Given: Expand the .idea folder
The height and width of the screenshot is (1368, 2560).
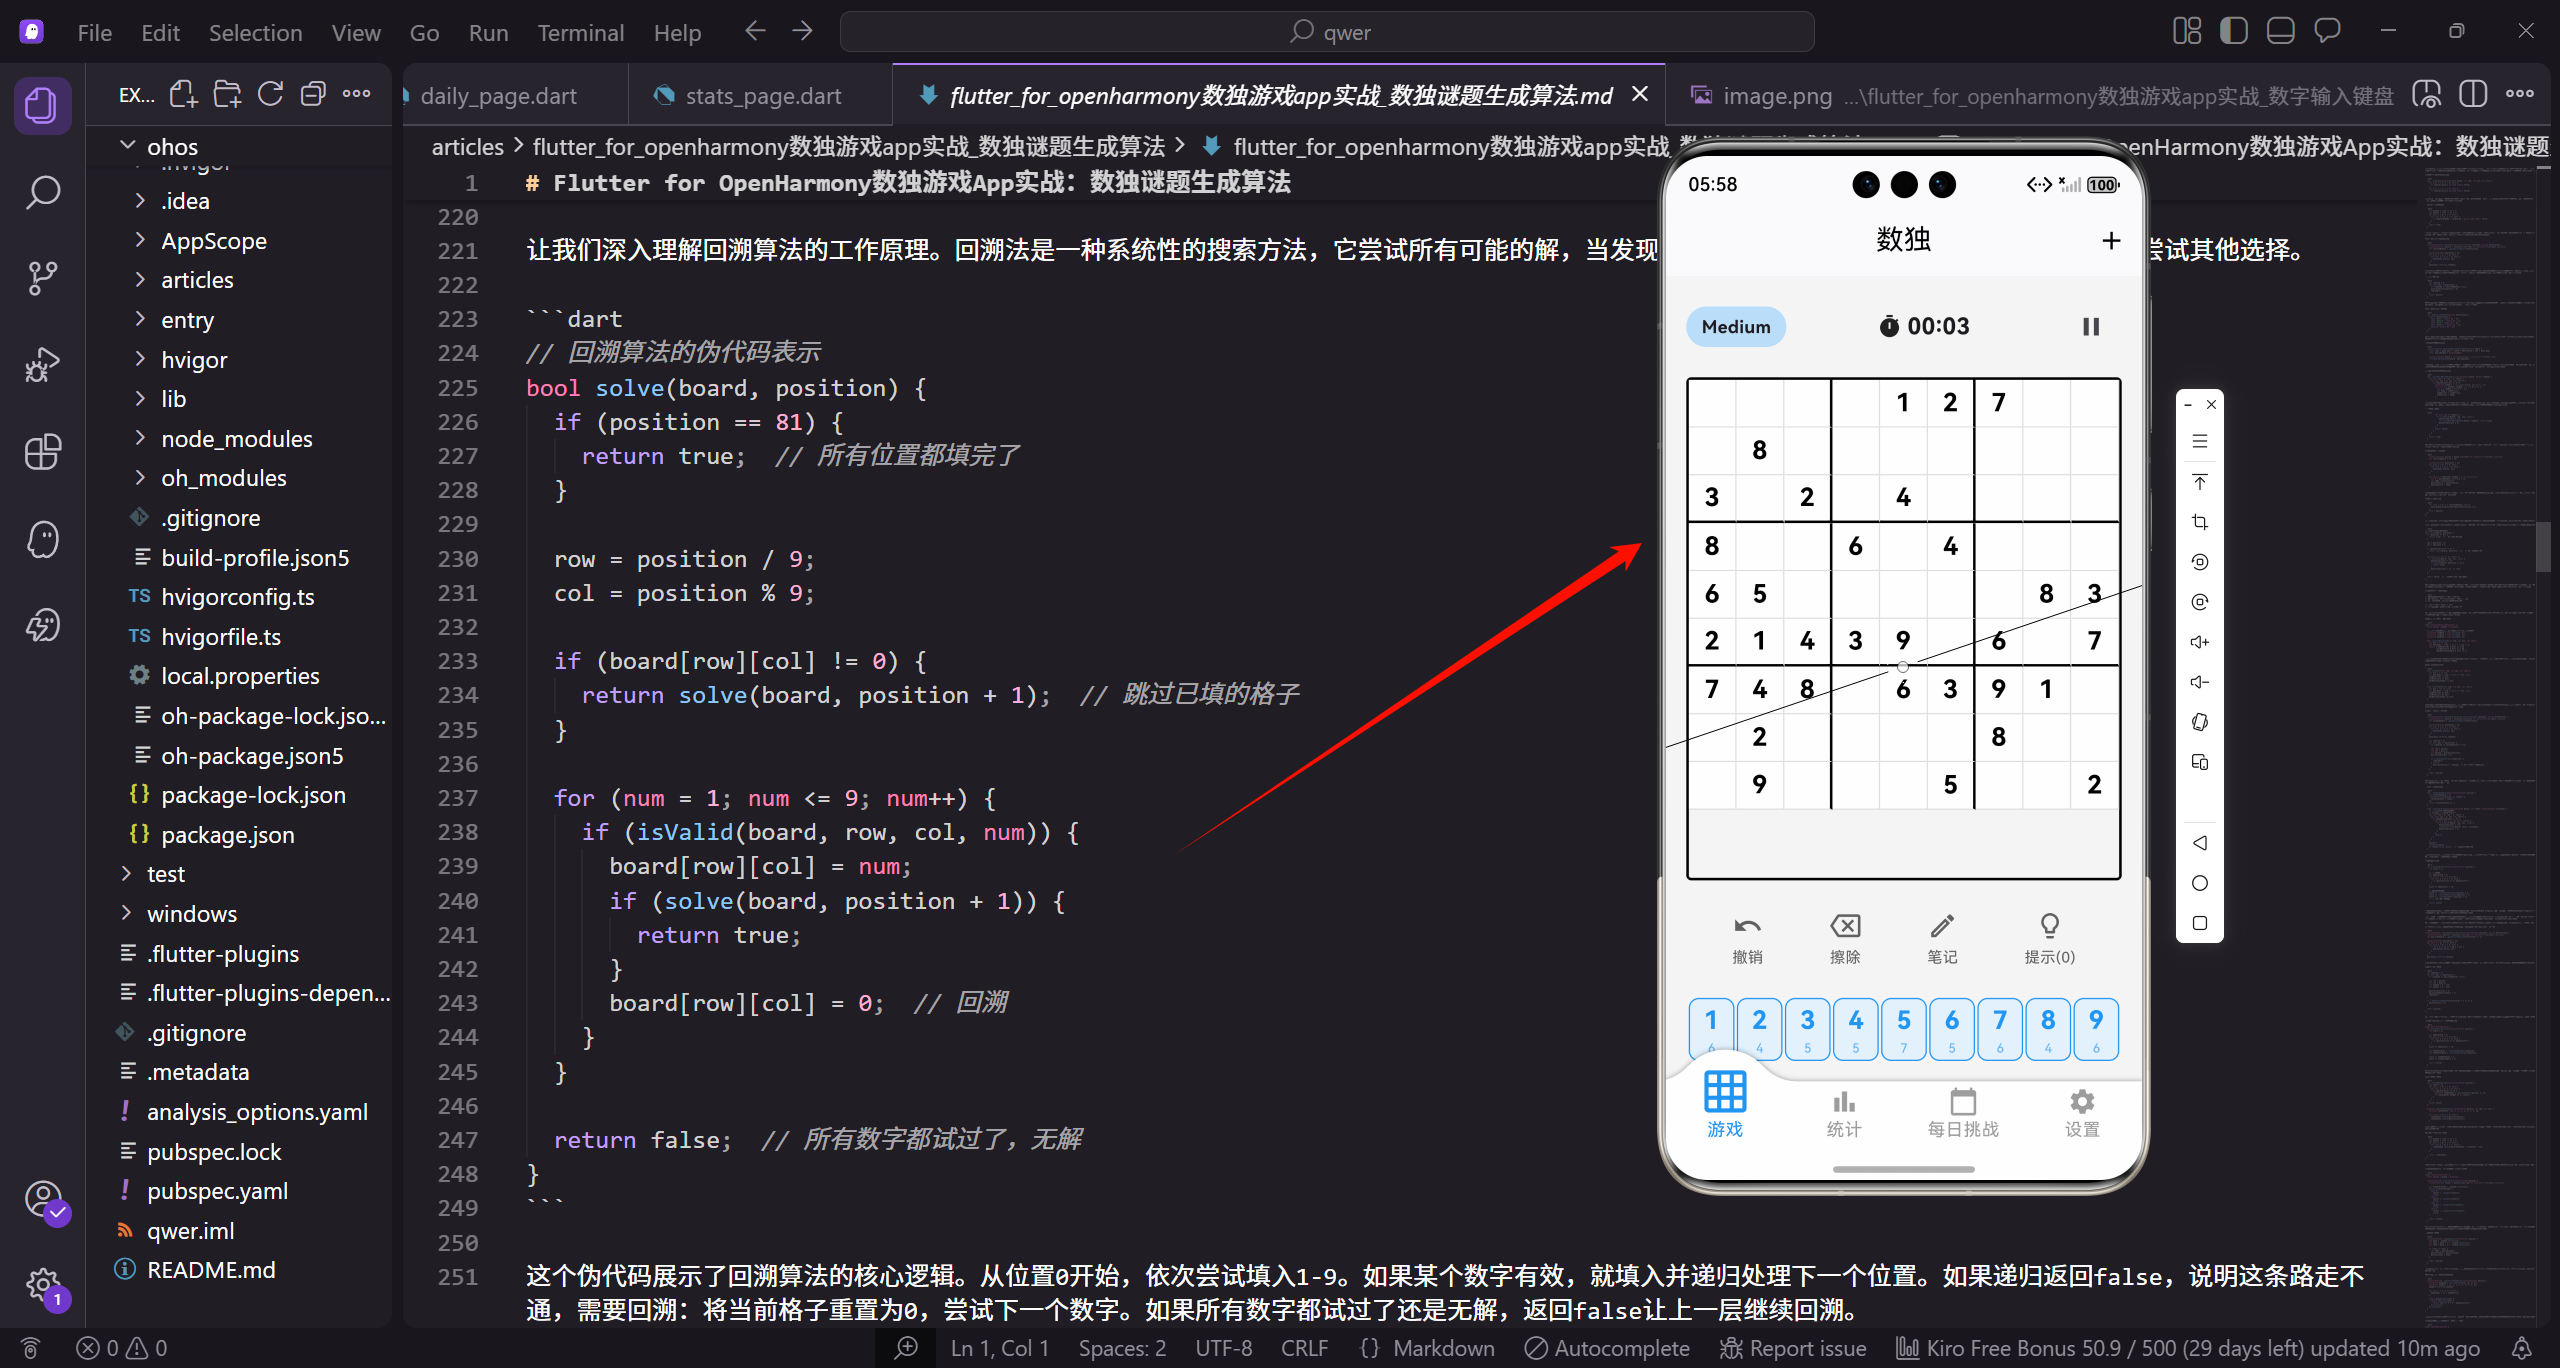Looking at the screenshot, I should coord(140,201).
